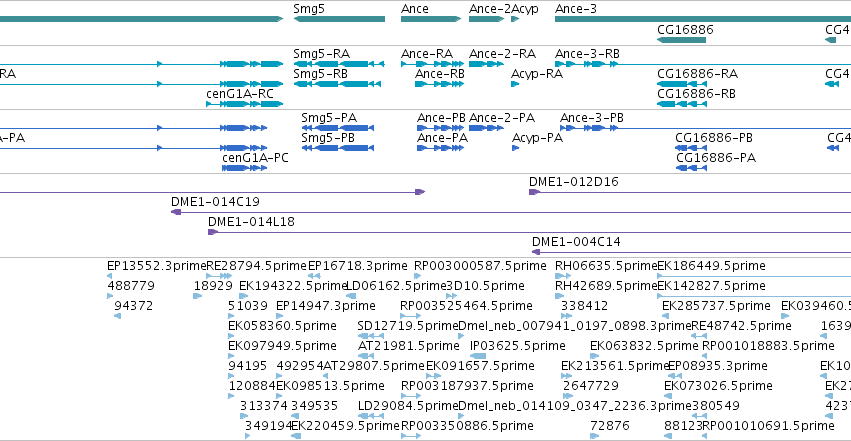The height and width of the screenshot is (441, 851).
Task: Select the Smg5-PB protein label
Action: tap(328, 138)
